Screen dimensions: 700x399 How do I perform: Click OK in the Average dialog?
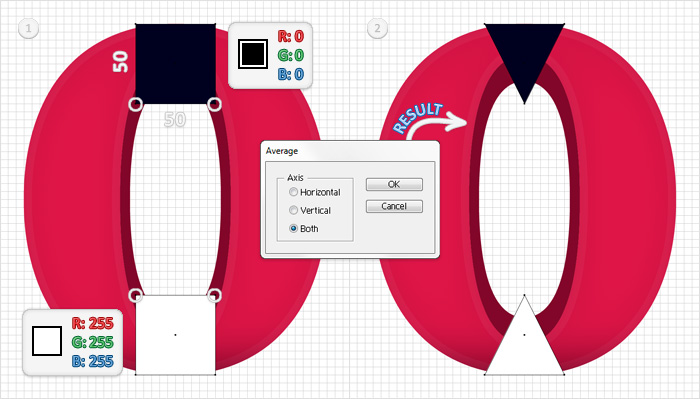(394, 184)
